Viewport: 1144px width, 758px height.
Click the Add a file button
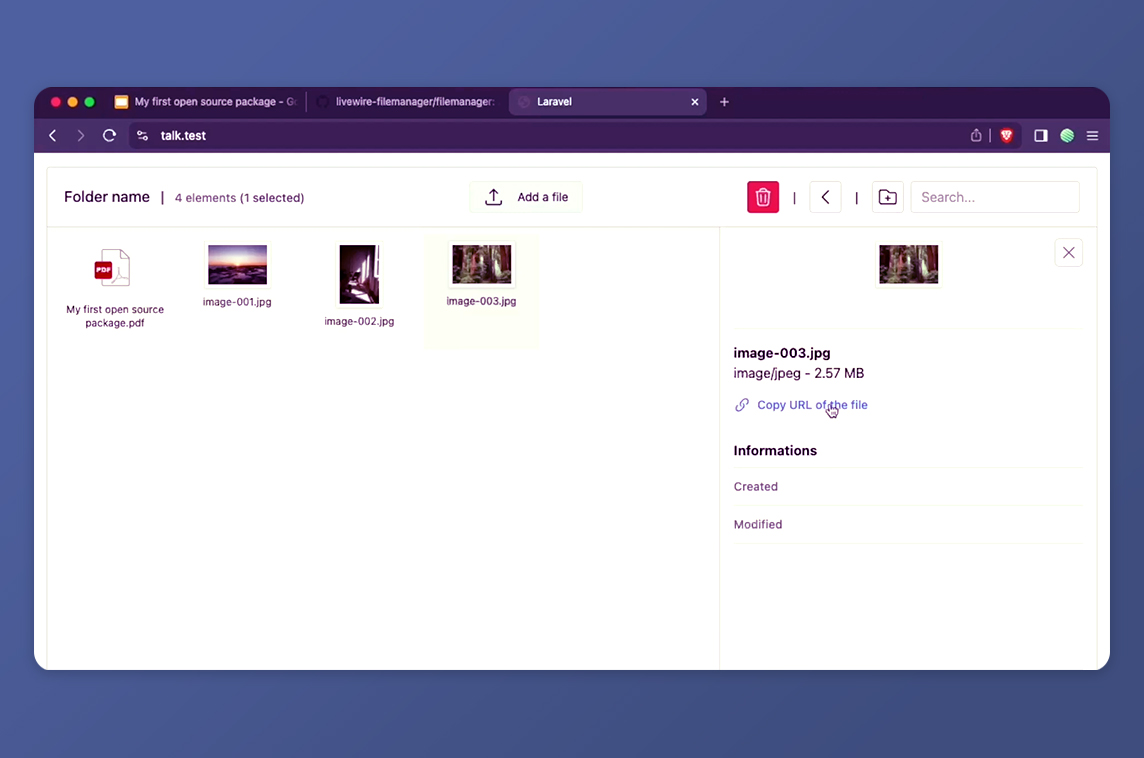[525, 197]
